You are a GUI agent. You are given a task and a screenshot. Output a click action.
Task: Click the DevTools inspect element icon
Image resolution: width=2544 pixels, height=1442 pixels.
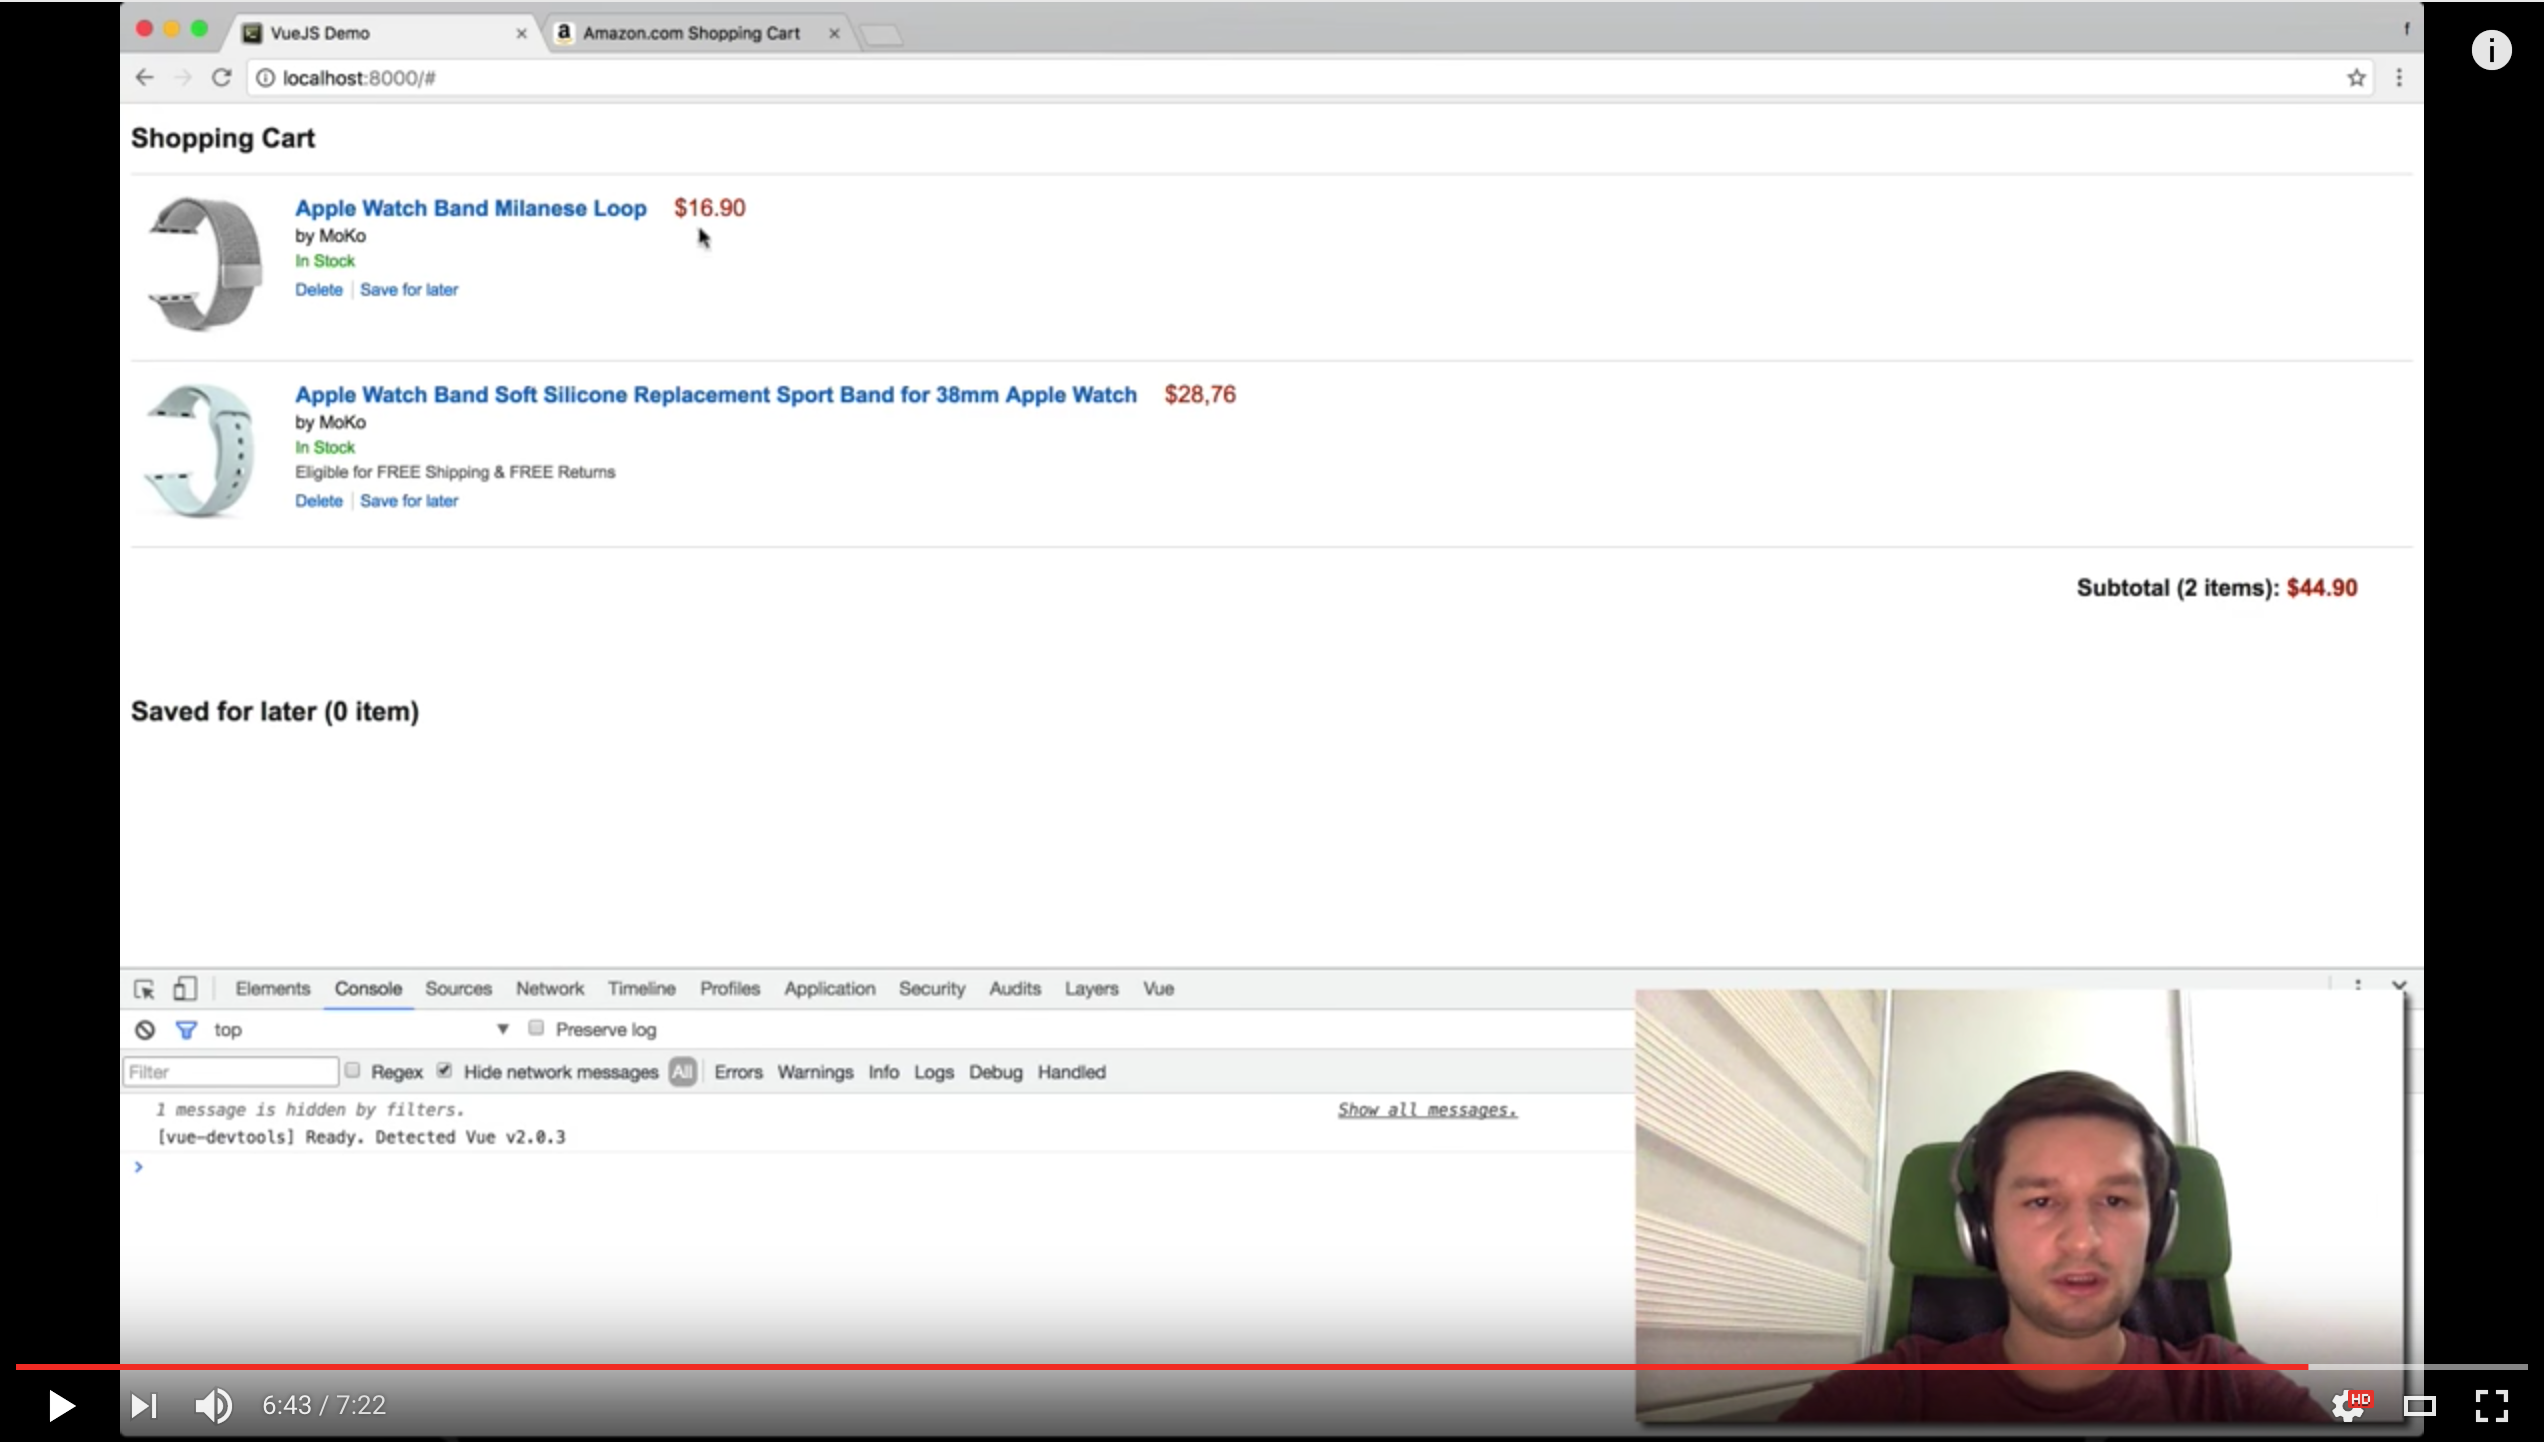(144, 989)
